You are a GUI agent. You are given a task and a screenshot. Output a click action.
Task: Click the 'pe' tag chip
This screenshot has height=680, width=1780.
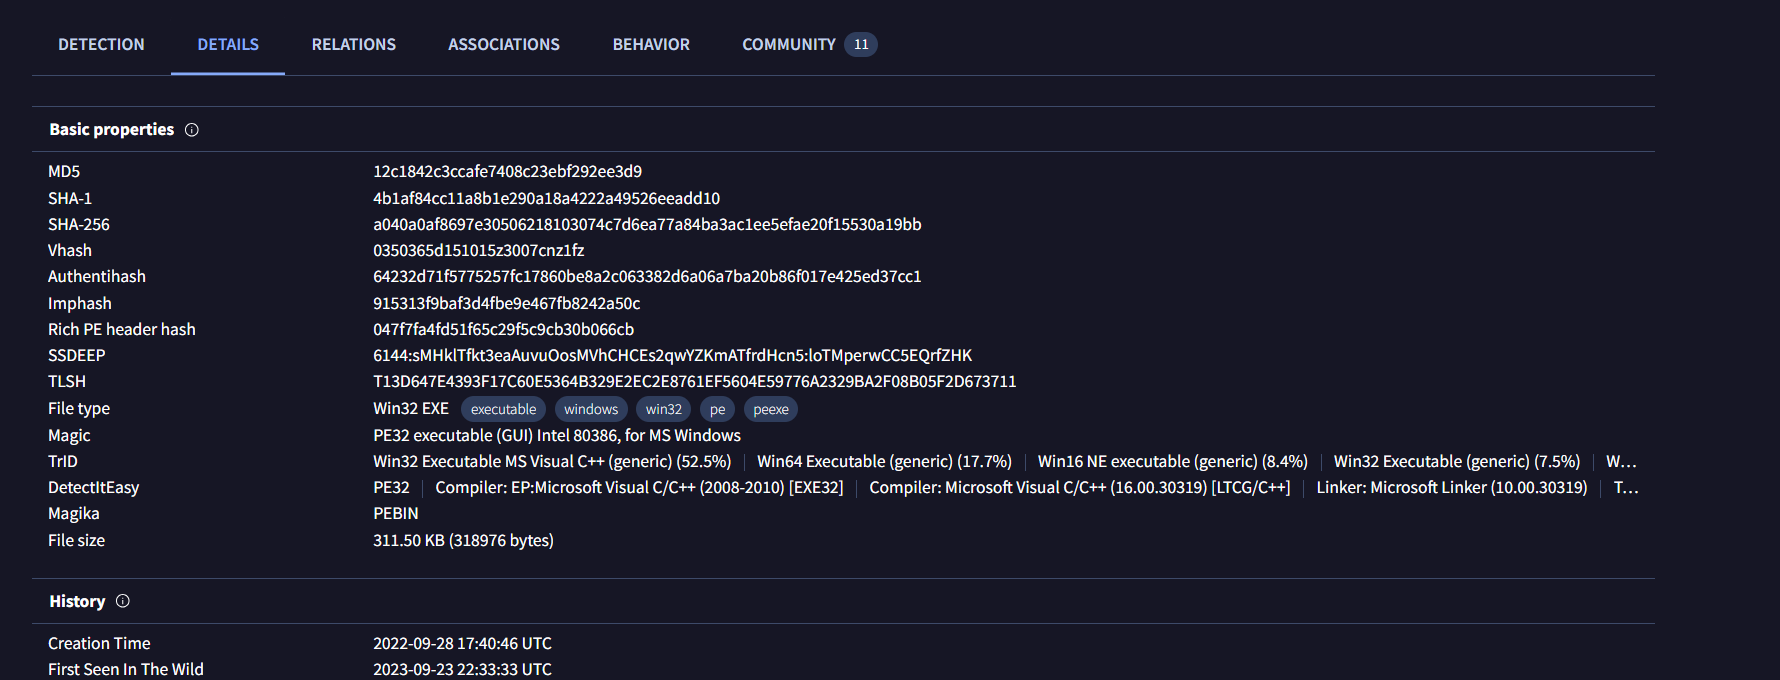(717, 409)
